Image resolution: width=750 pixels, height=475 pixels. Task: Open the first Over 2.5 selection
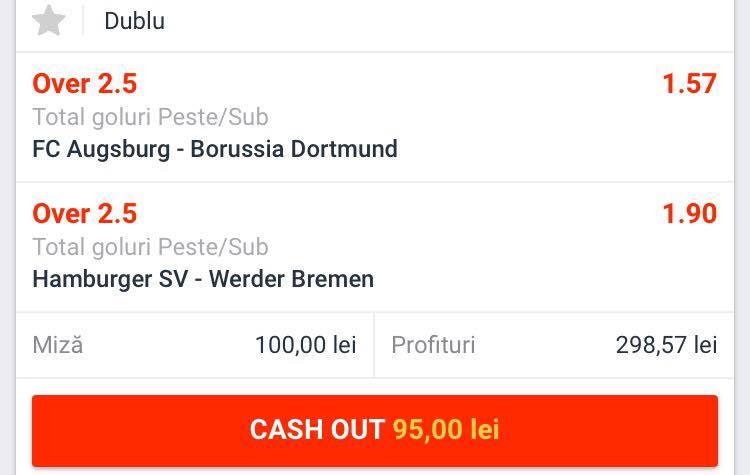click(85, 84)
